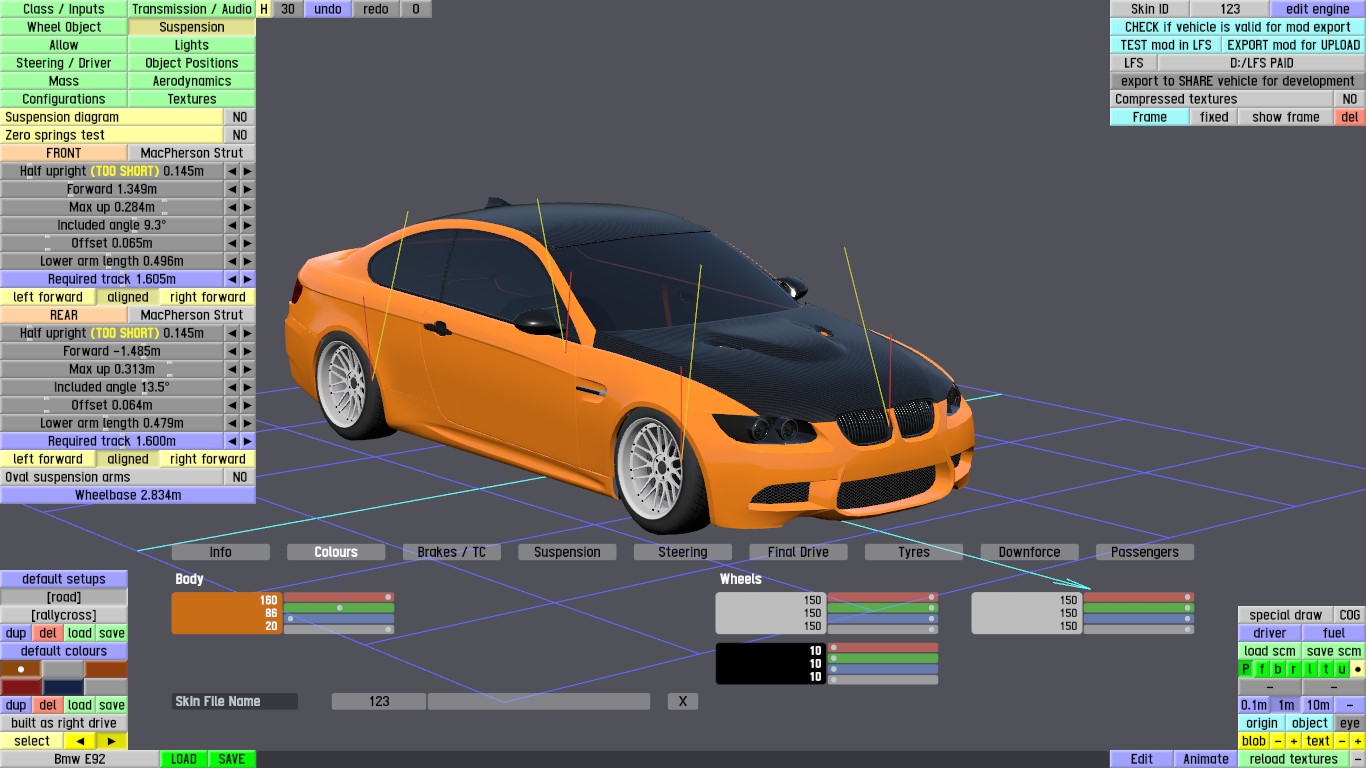Screen dimensions: 1366x768
Task: Select the l left view button
Action: [1310, 669]
